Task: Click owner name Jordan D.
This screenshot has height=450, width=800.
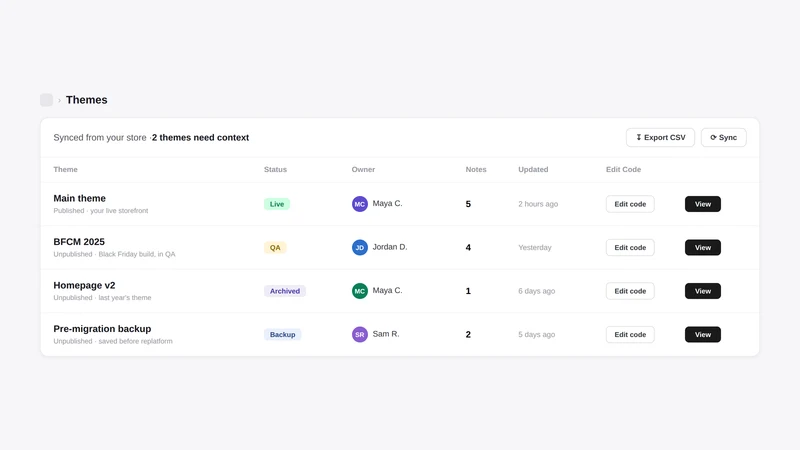Action: tap(390, 247)
